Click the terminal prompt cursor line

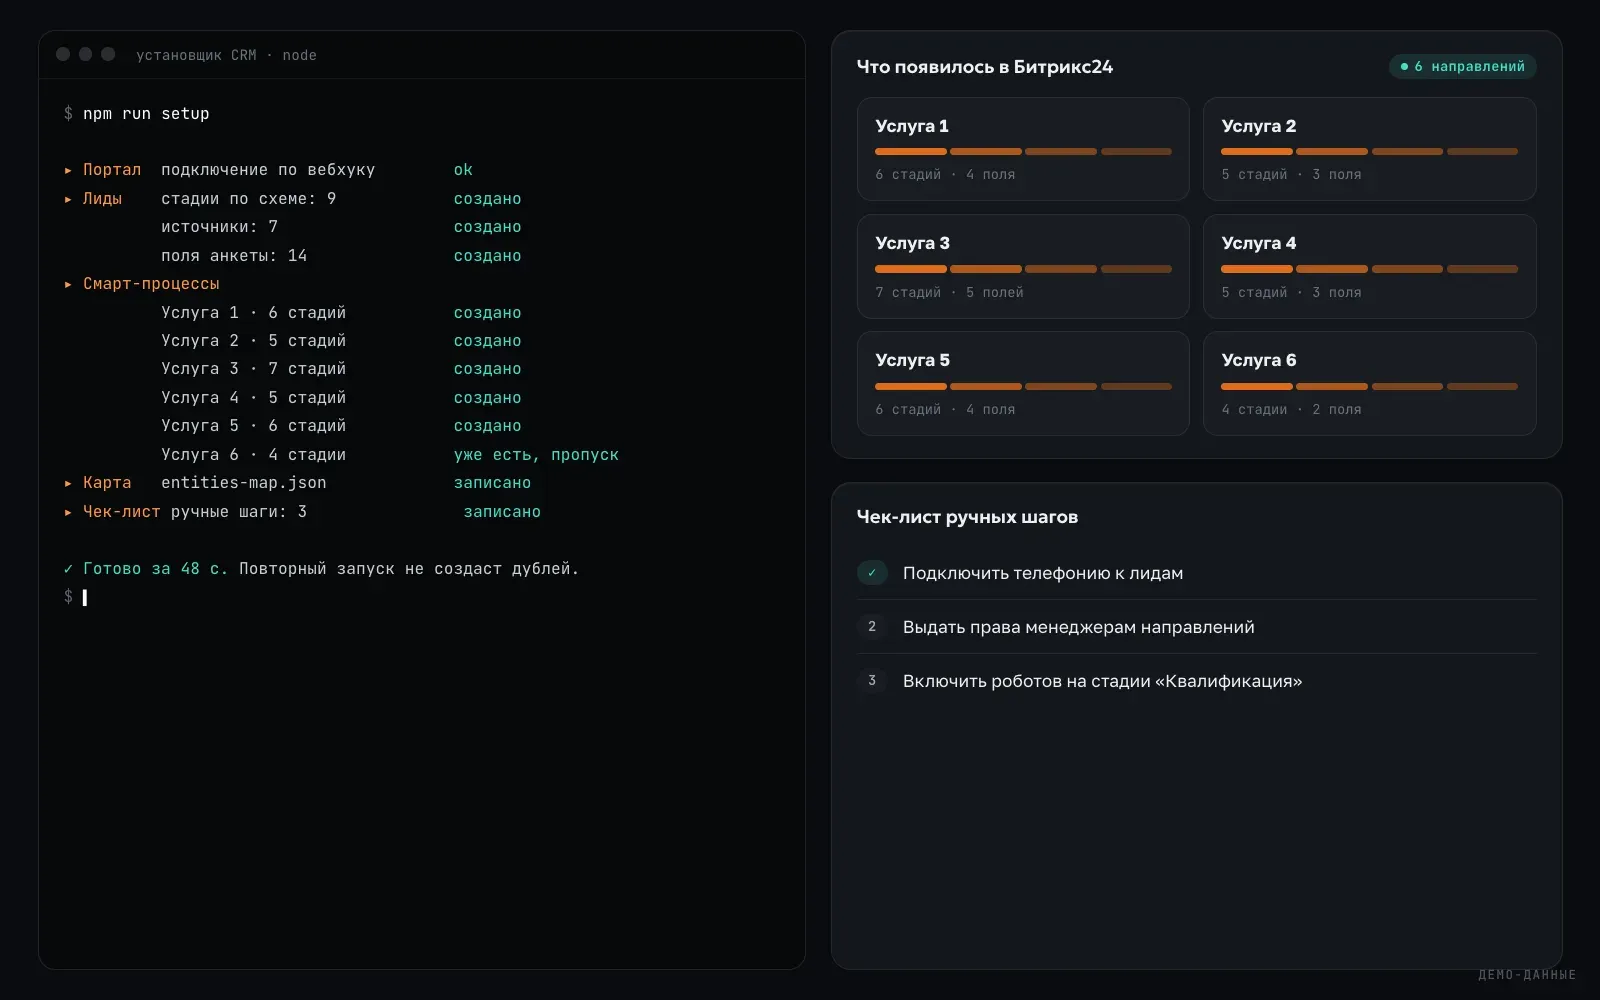85,598
